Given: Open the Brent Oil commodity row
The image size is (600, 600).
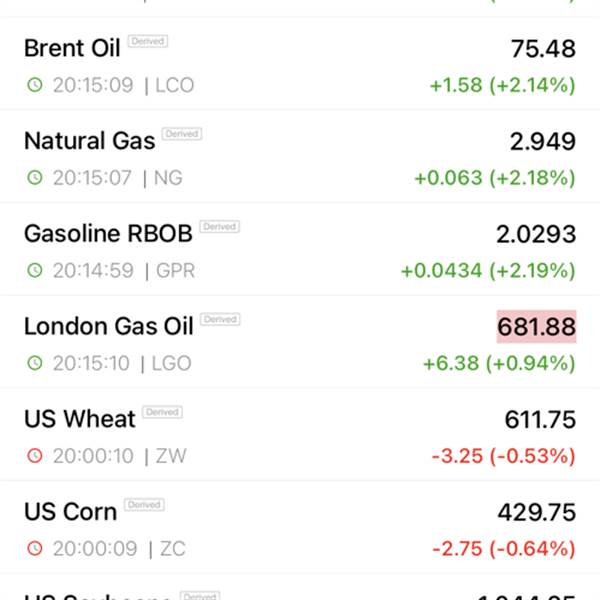Looking at the screenshot, I should [300, 64].
